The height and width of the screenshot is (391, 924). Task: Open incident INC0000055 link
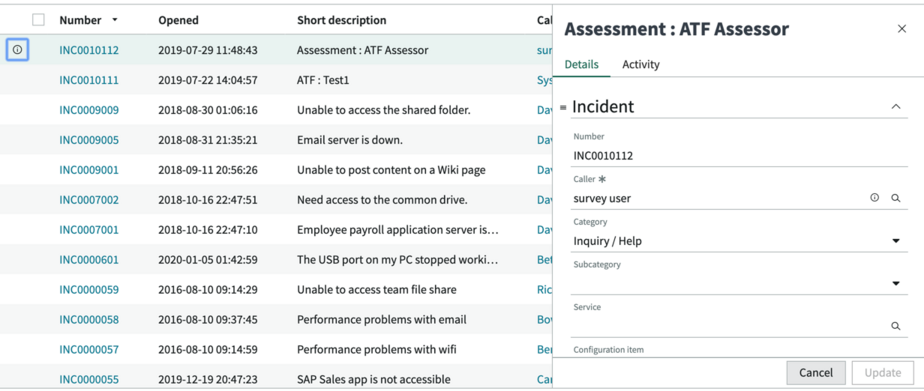(89, 380)
